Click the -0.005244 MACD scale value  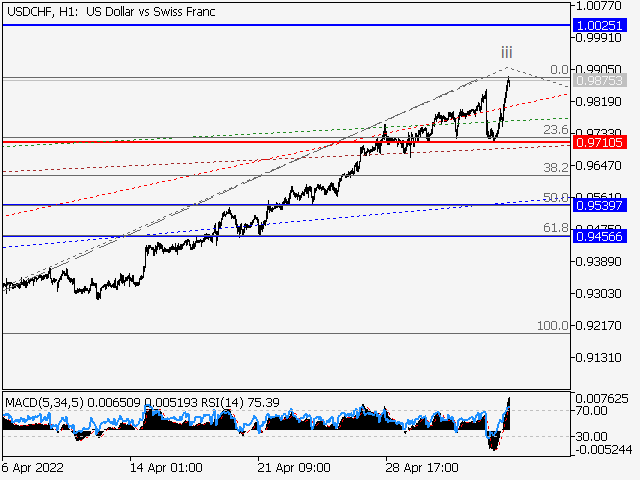tap(604, 450)
